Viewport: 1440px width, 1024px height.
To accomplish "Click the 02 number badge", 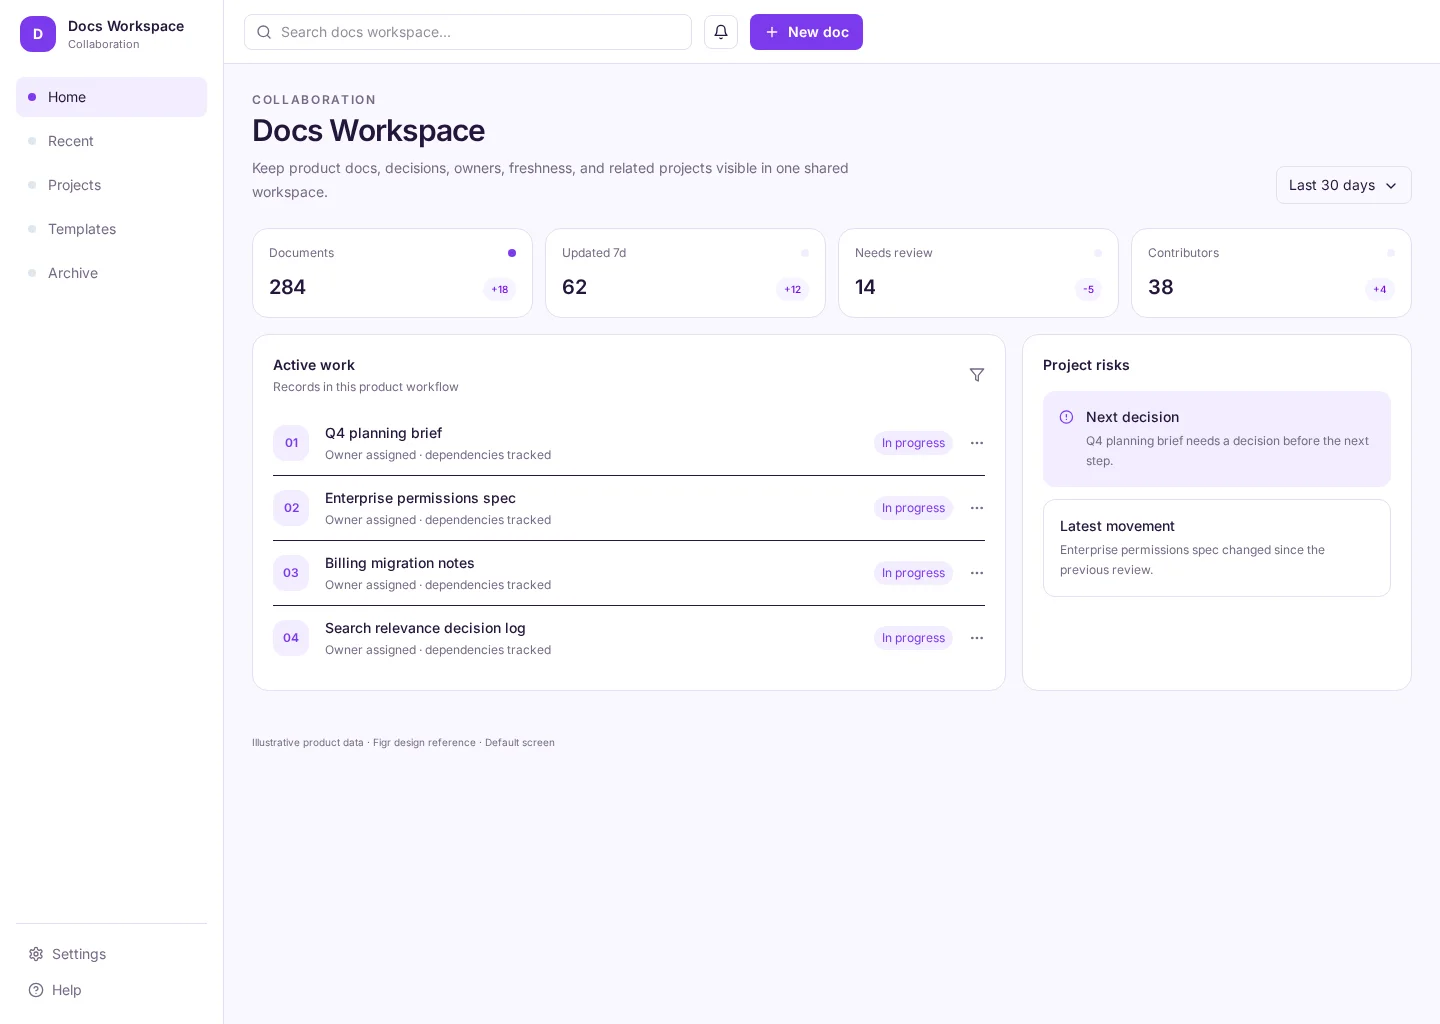I will pyautogui.click(x=291, y=508).
